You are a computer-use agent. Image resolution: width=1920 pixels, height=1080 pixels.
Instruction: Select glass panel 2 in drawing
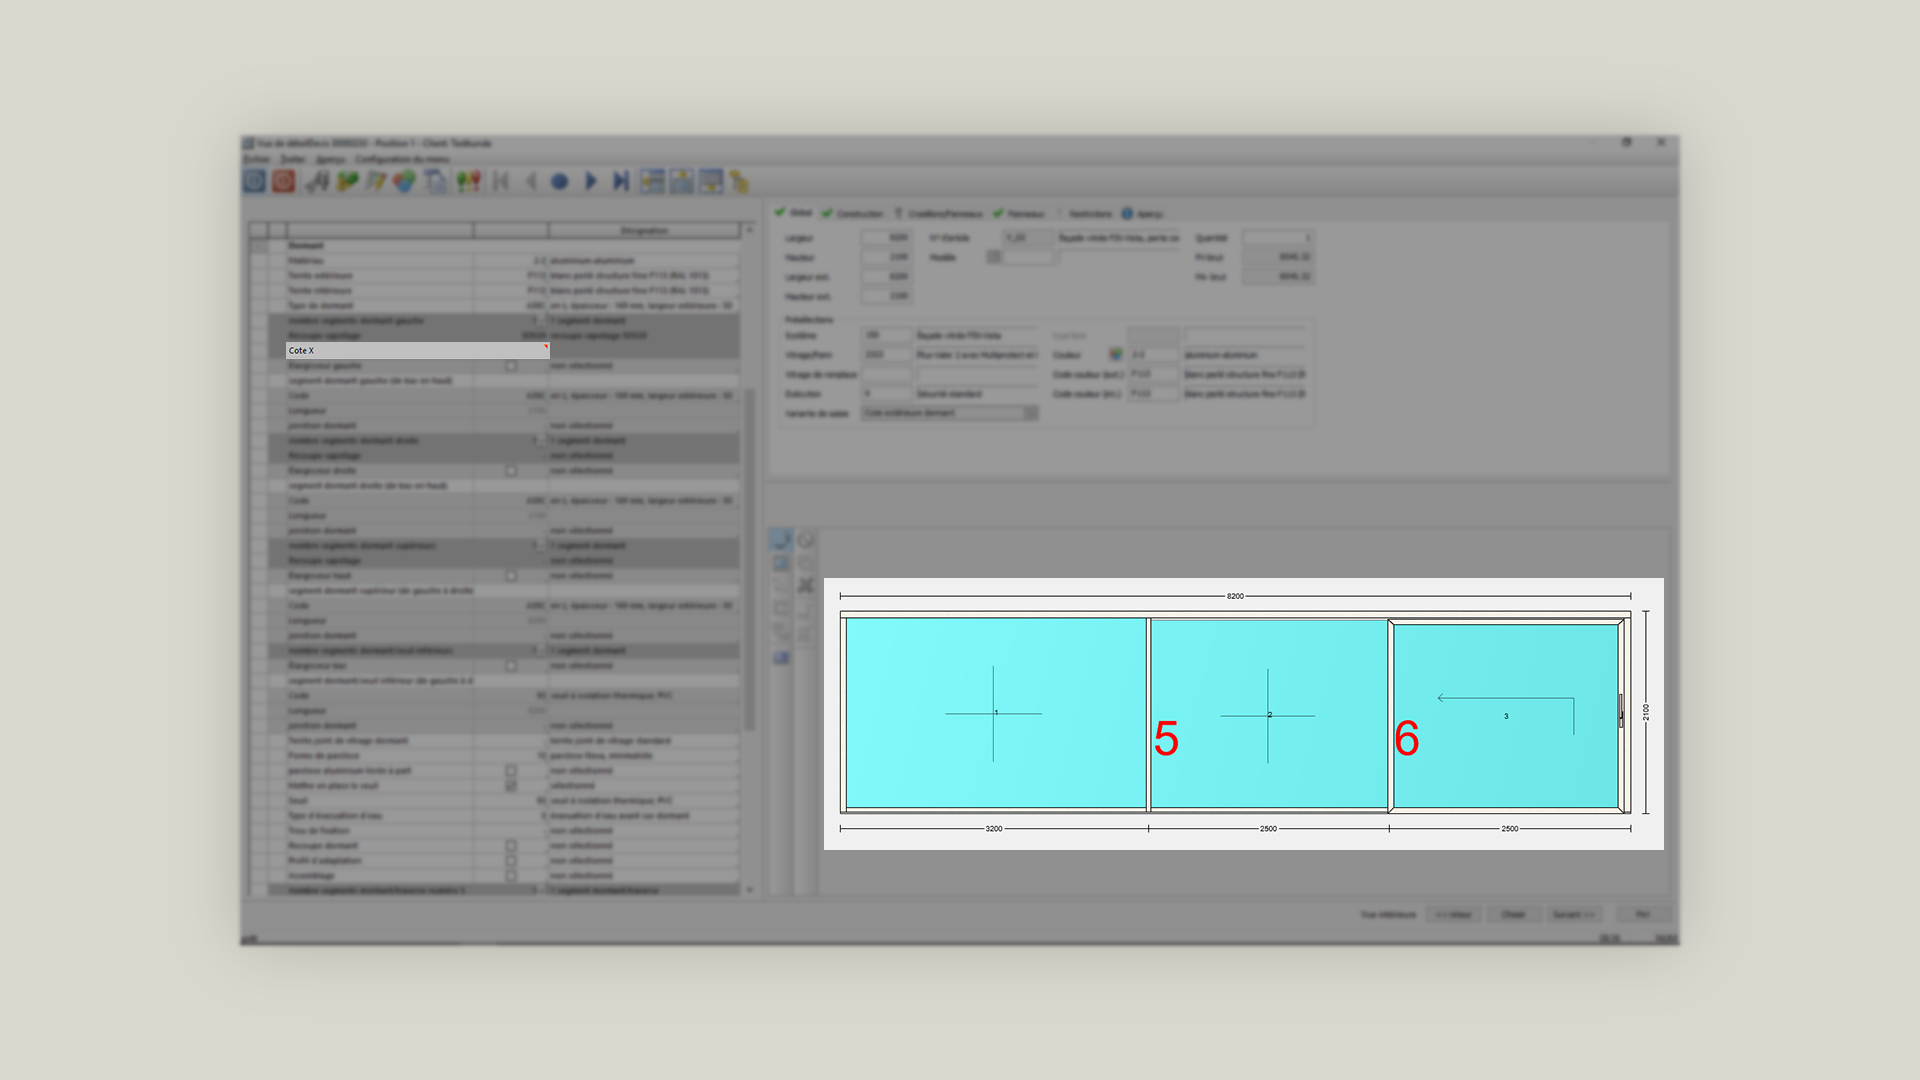coord(1269,714)
